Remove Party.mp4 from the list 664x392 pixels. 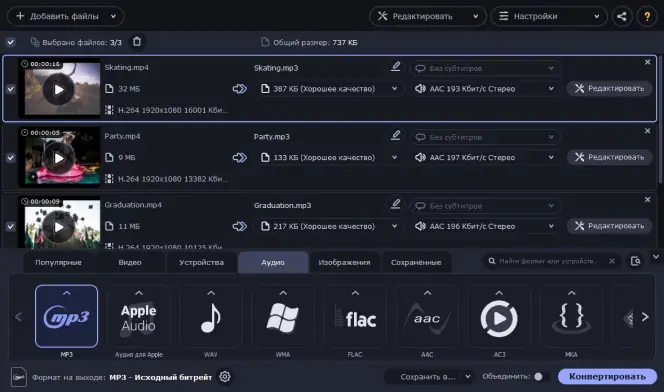pos(647,131)
